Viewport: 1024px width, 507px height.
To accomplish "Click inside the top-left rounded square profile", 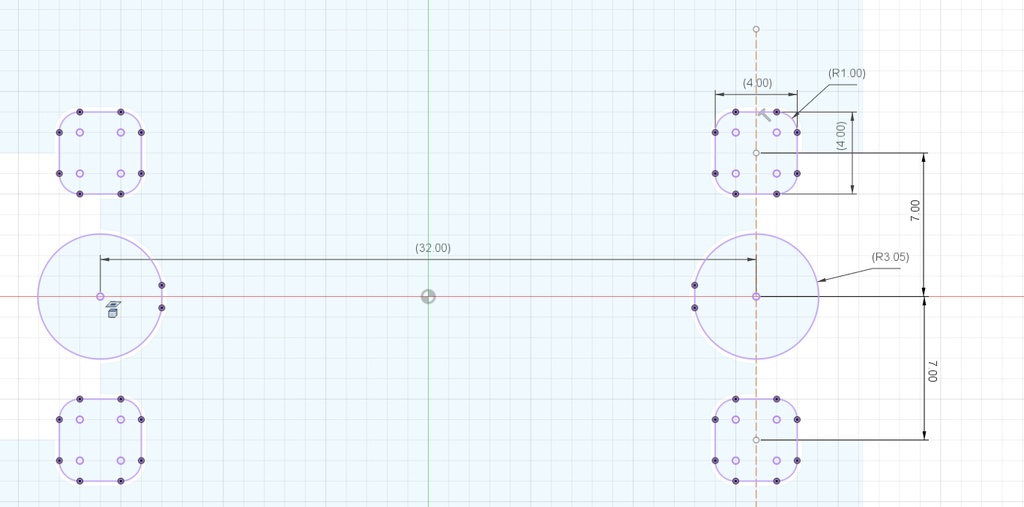I will click(100, 153).
